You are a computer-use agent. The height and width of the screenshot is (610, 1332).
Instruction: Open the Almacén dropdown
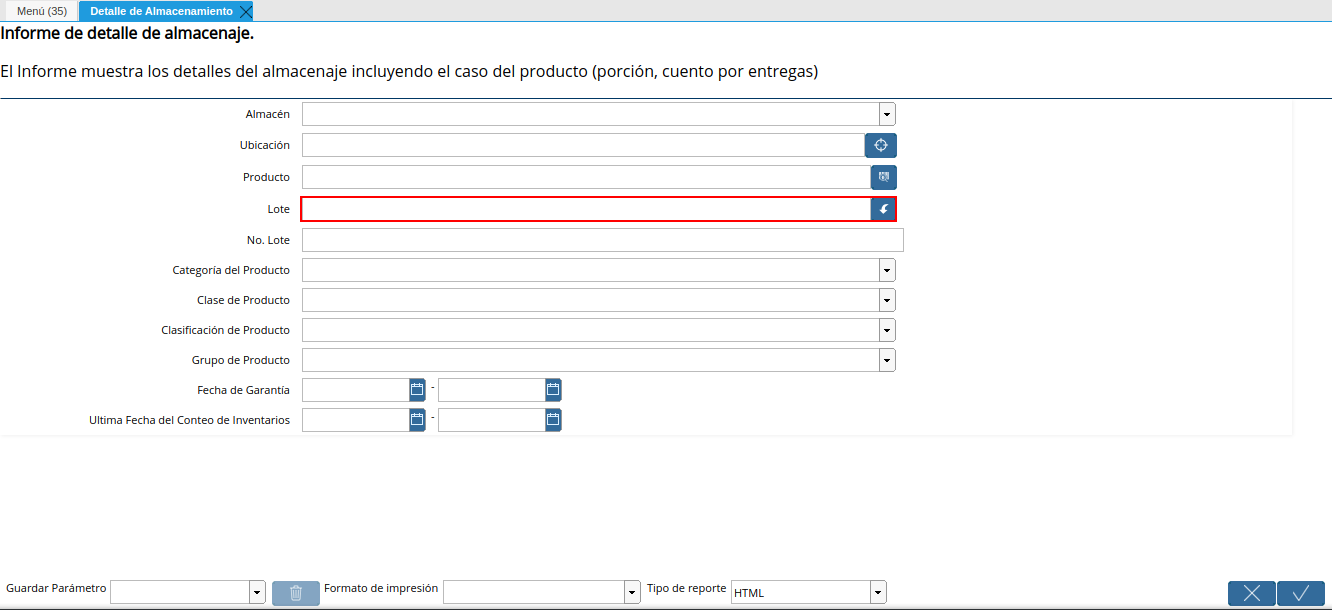pyautogui.click(x=886, y=113)
